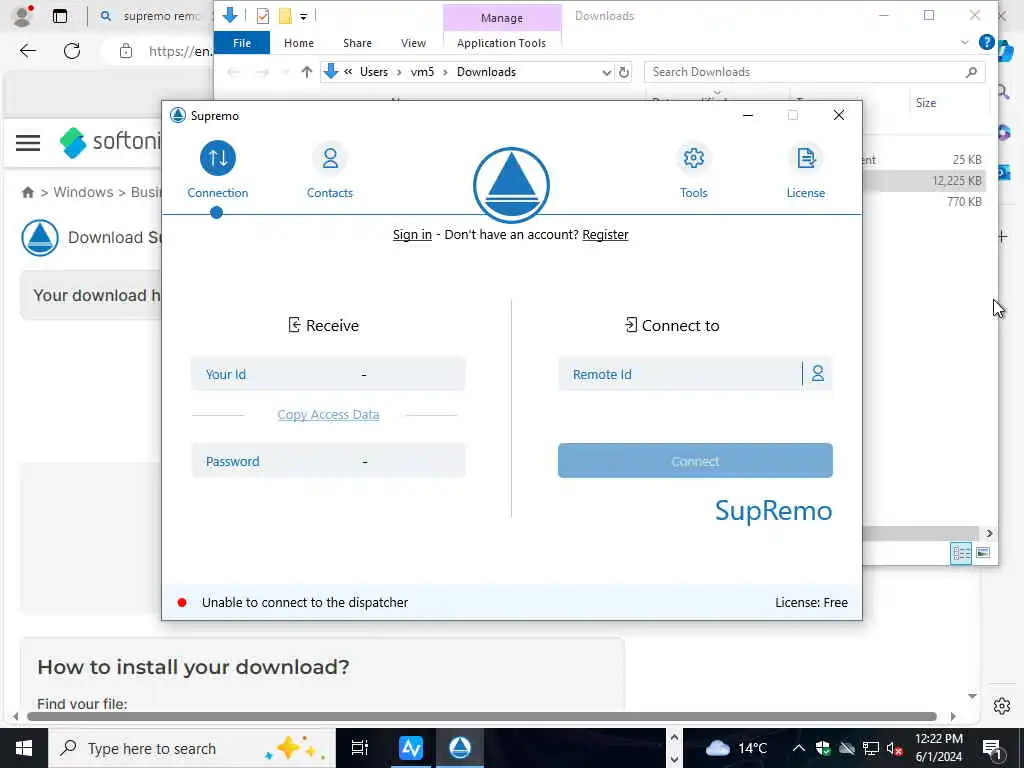This screenshot has height=768, width=1024.
Task: Click Sign in link in Supremo
Action: (412, 234)
